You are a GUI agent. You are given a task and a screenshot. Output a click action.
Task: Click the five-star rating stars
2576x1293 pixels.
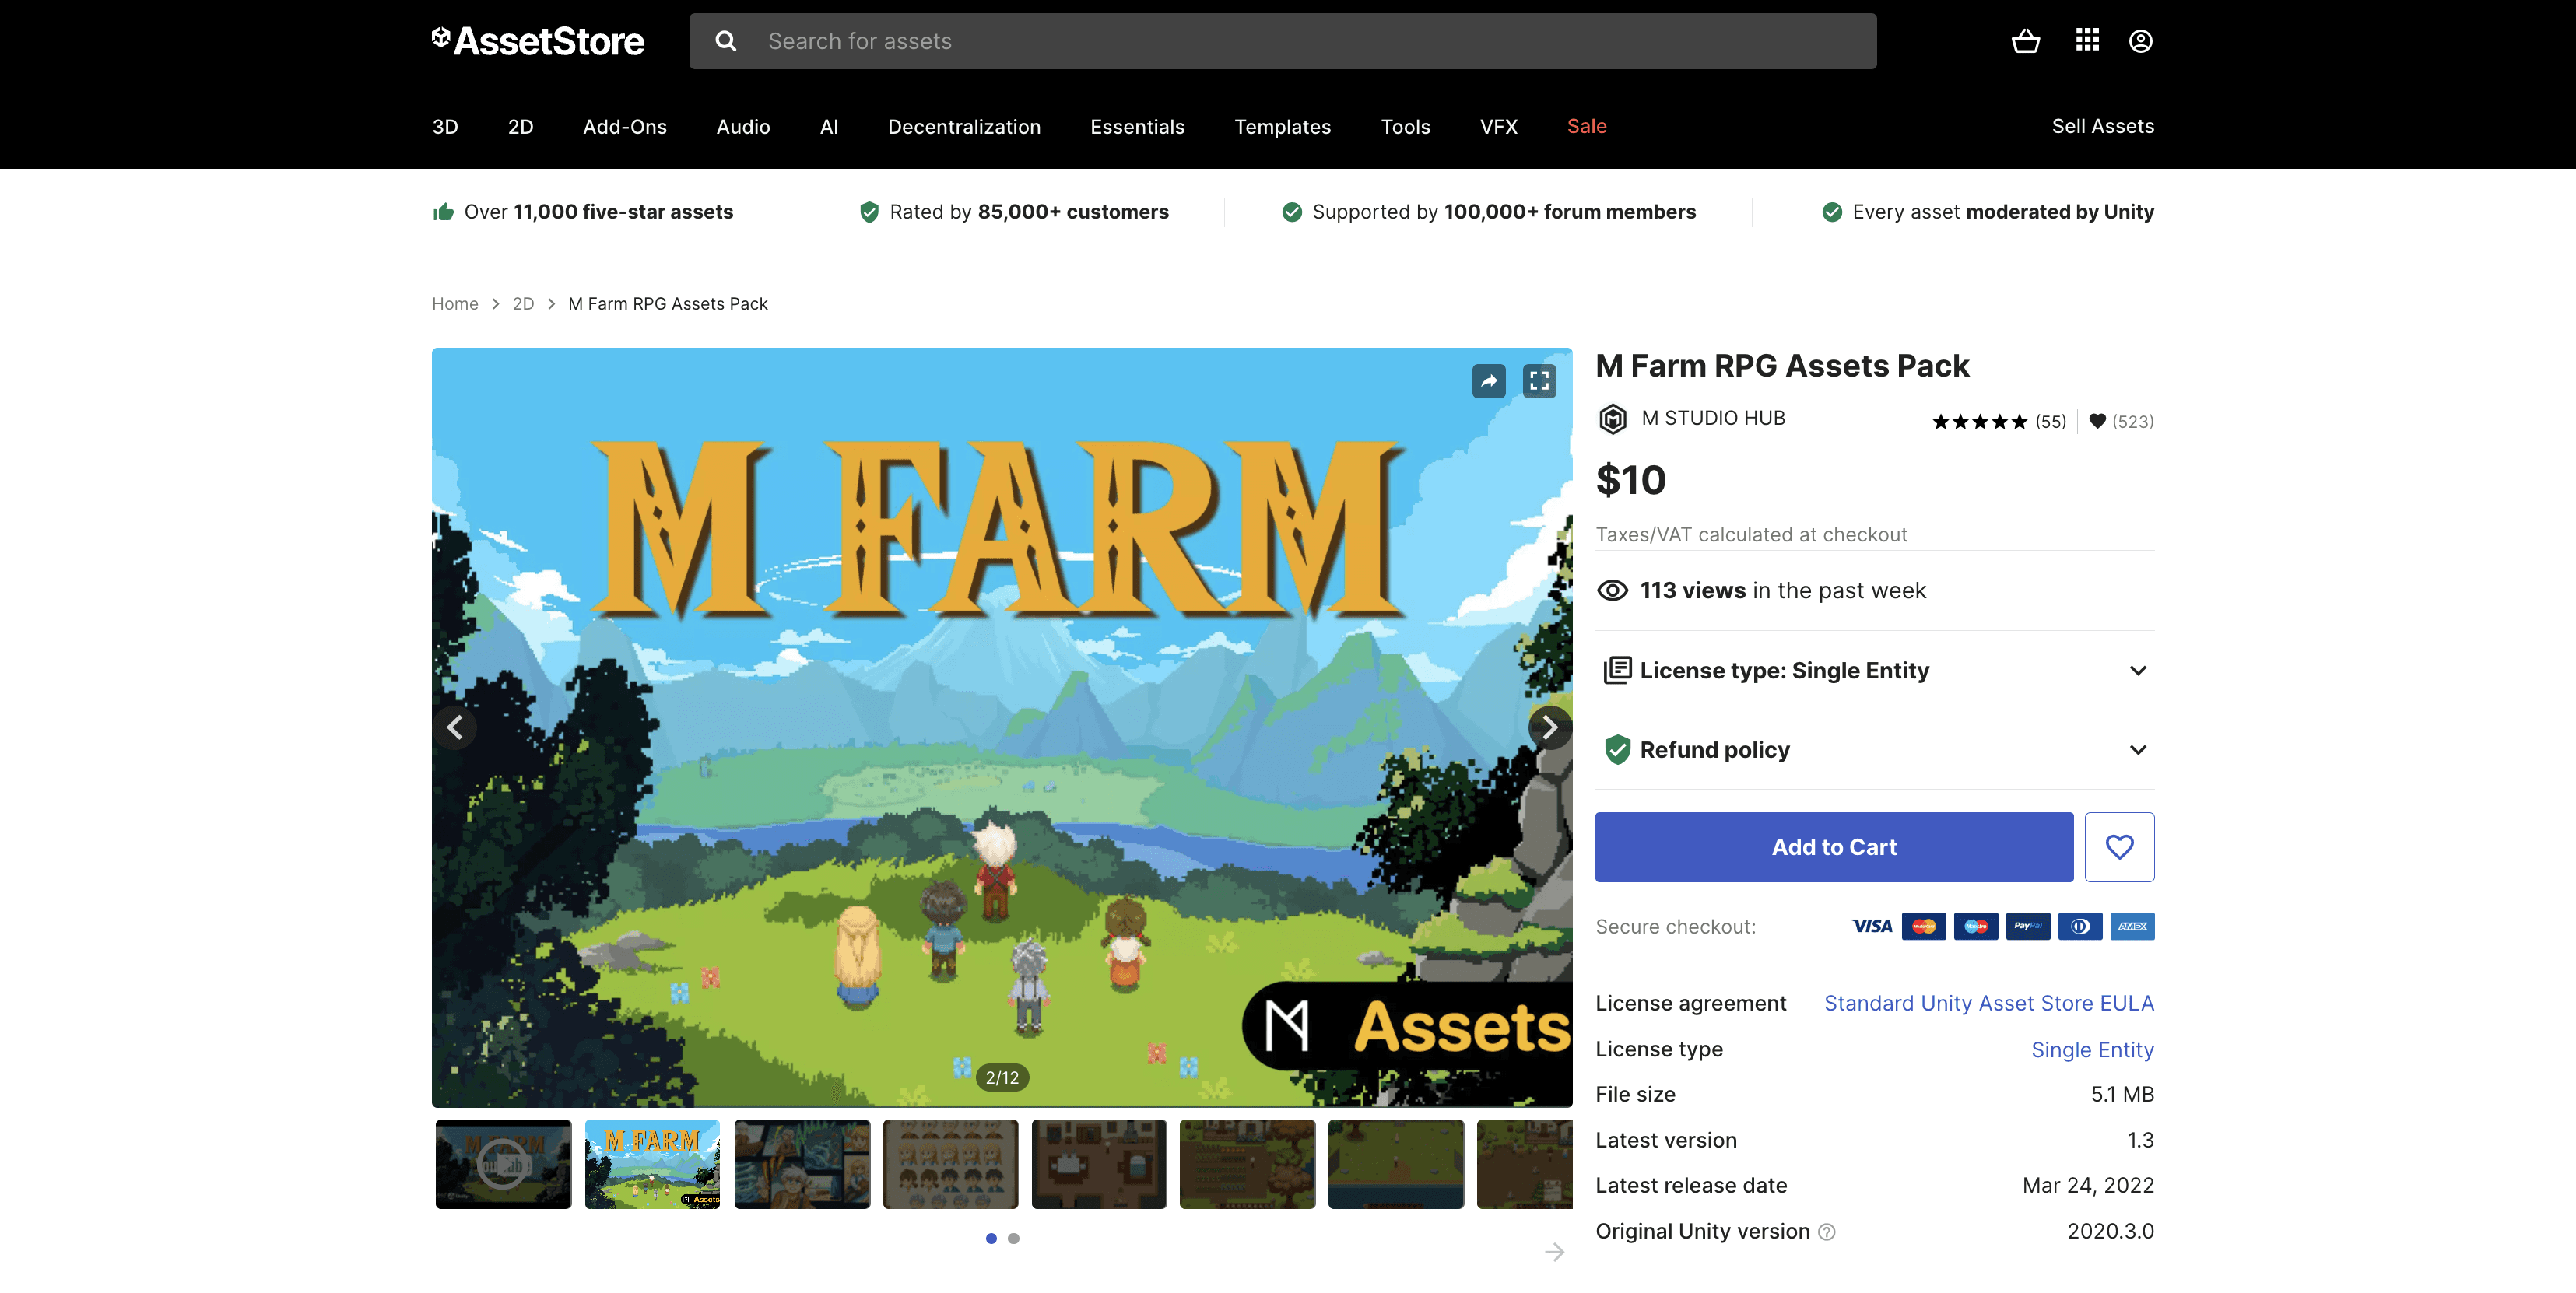point(1979,422)
